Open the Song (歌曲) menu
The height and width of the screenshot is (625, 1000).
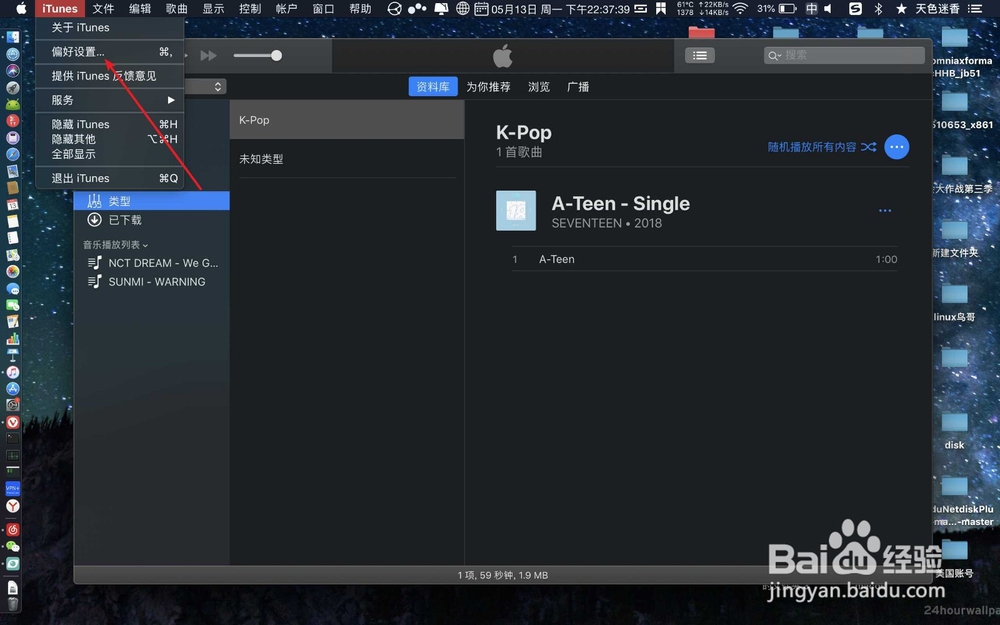(177, 8)
